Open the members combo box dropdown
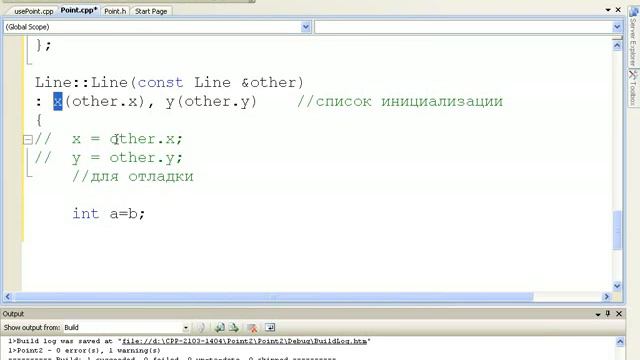640x360 pixels. (617, 27)
